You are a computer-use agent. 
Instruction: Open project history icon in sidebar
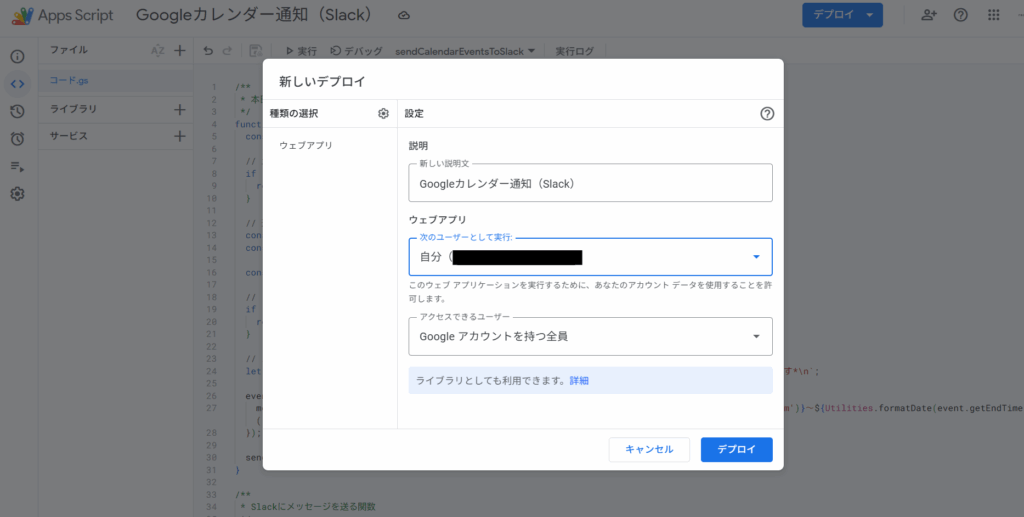coord(17,112)
